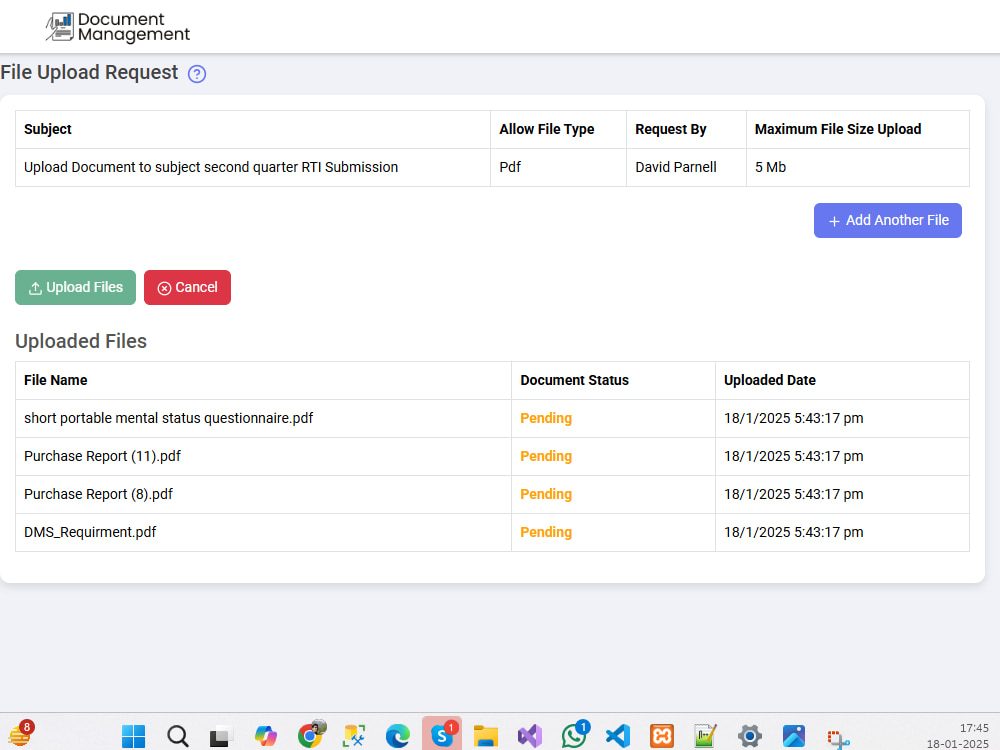This screenshot has width=1000, height=750.
Task: Select Pending status of Purchase Report (8).pdf
Action: (x=546, y=494)
